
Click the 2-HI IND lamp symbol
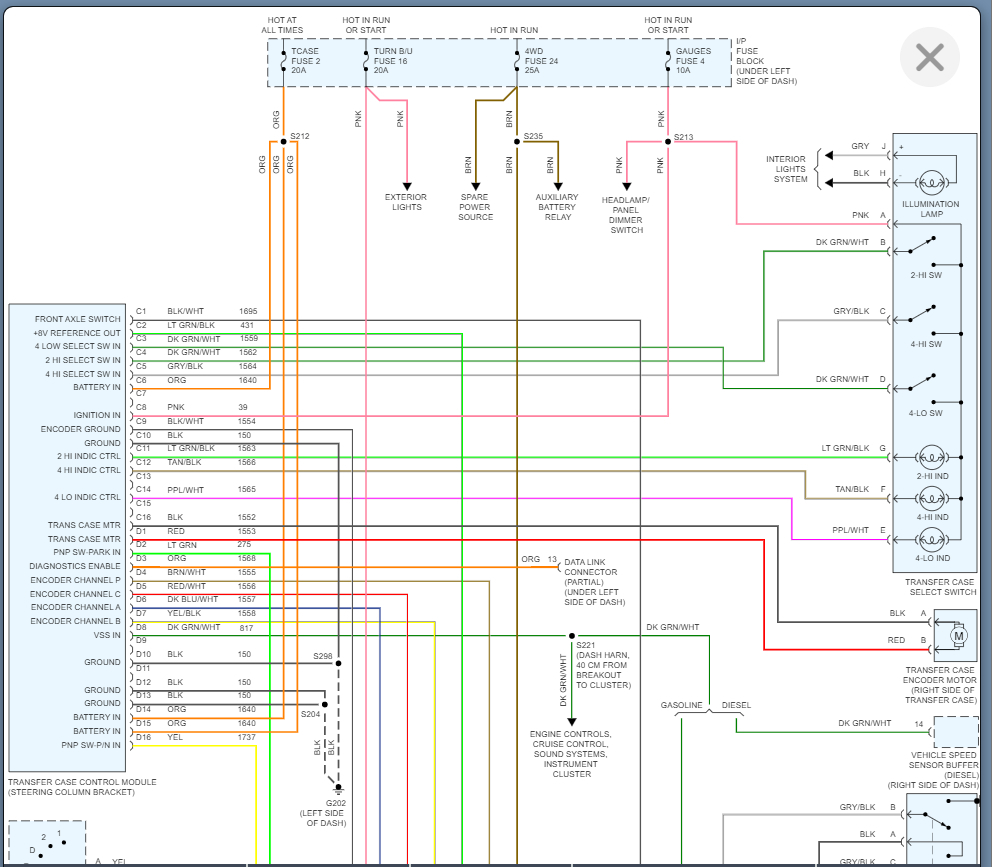931,457
